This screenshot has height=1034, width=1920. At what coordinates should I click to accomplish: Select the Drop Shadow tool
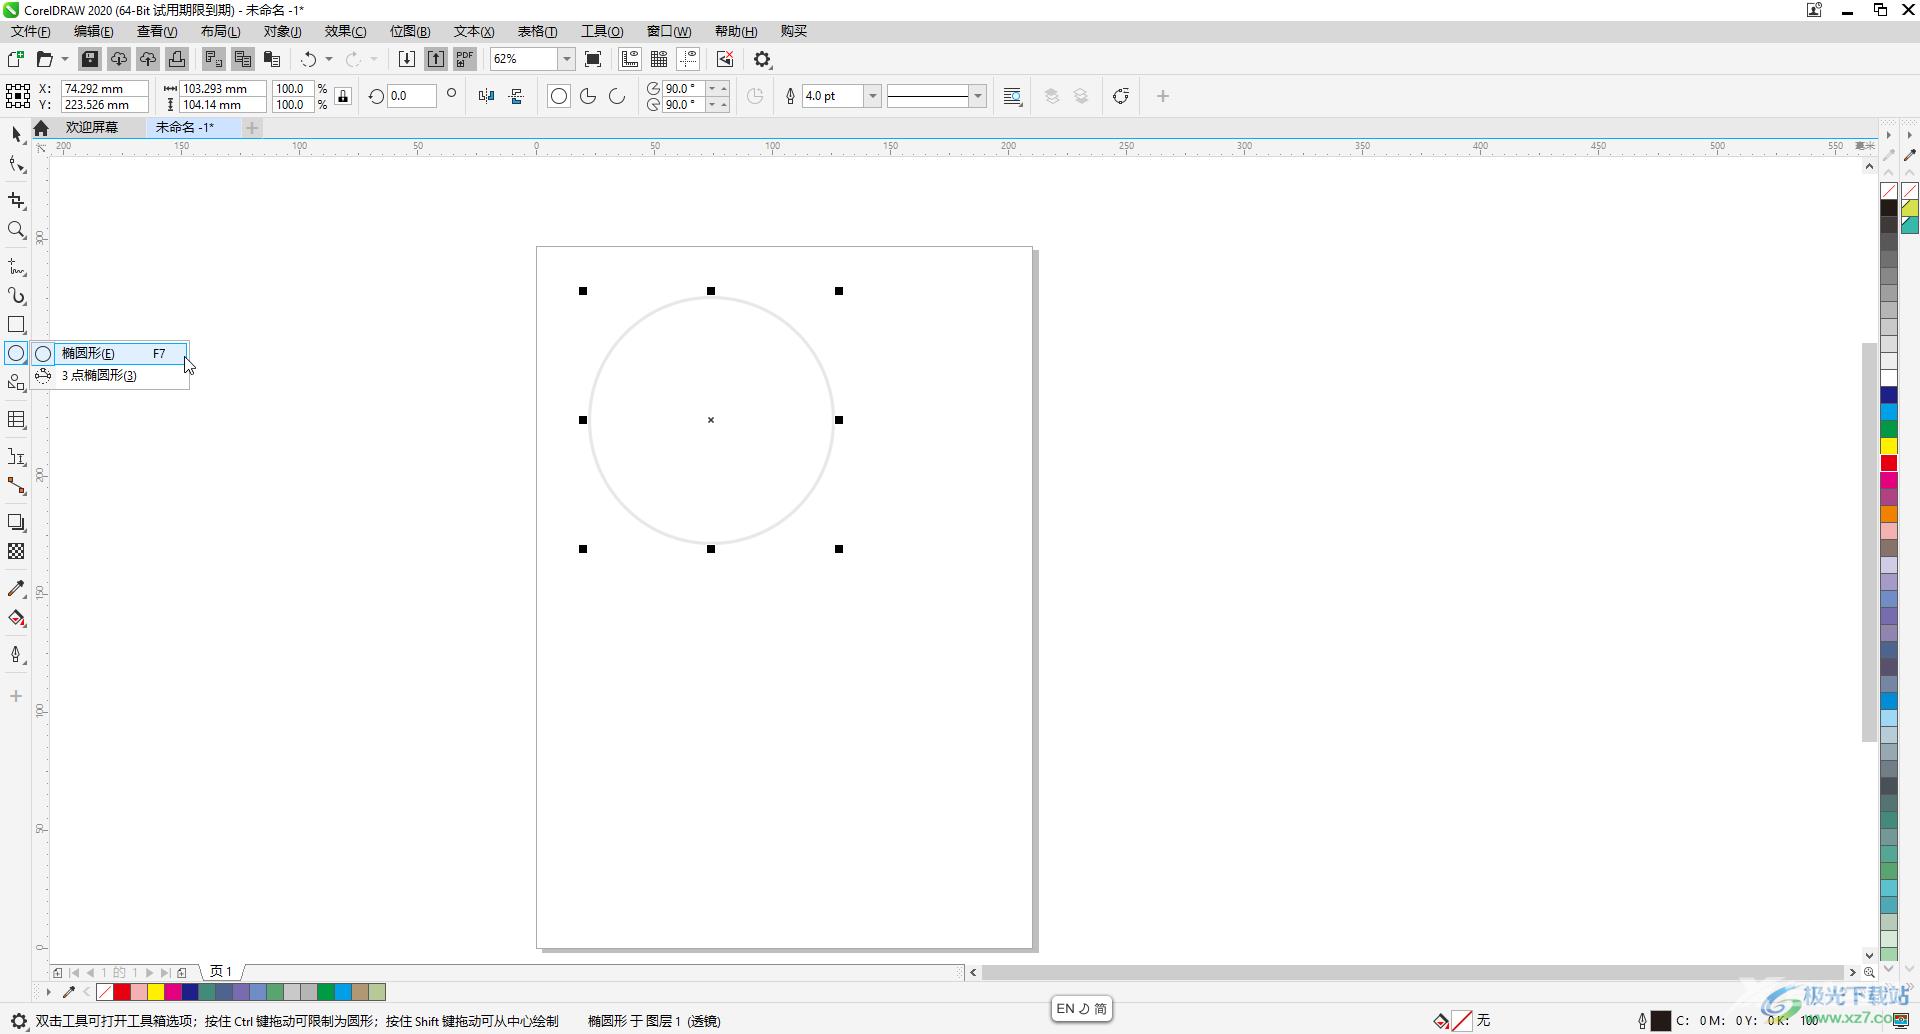tap(16, 523)
